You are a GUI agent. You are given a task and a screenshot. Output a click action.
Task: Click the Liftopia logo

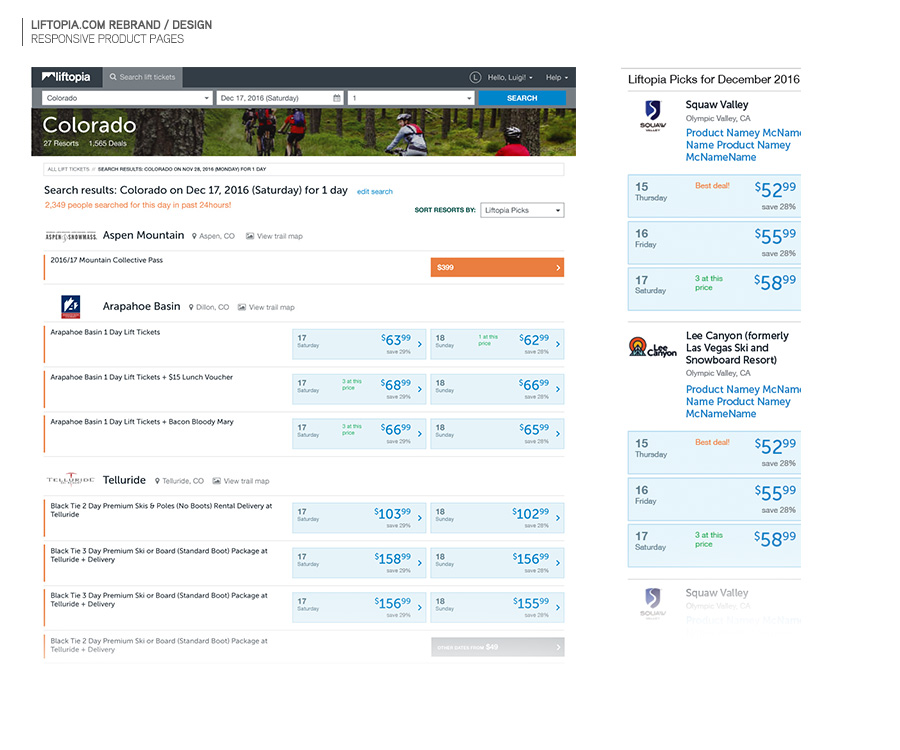66,77
